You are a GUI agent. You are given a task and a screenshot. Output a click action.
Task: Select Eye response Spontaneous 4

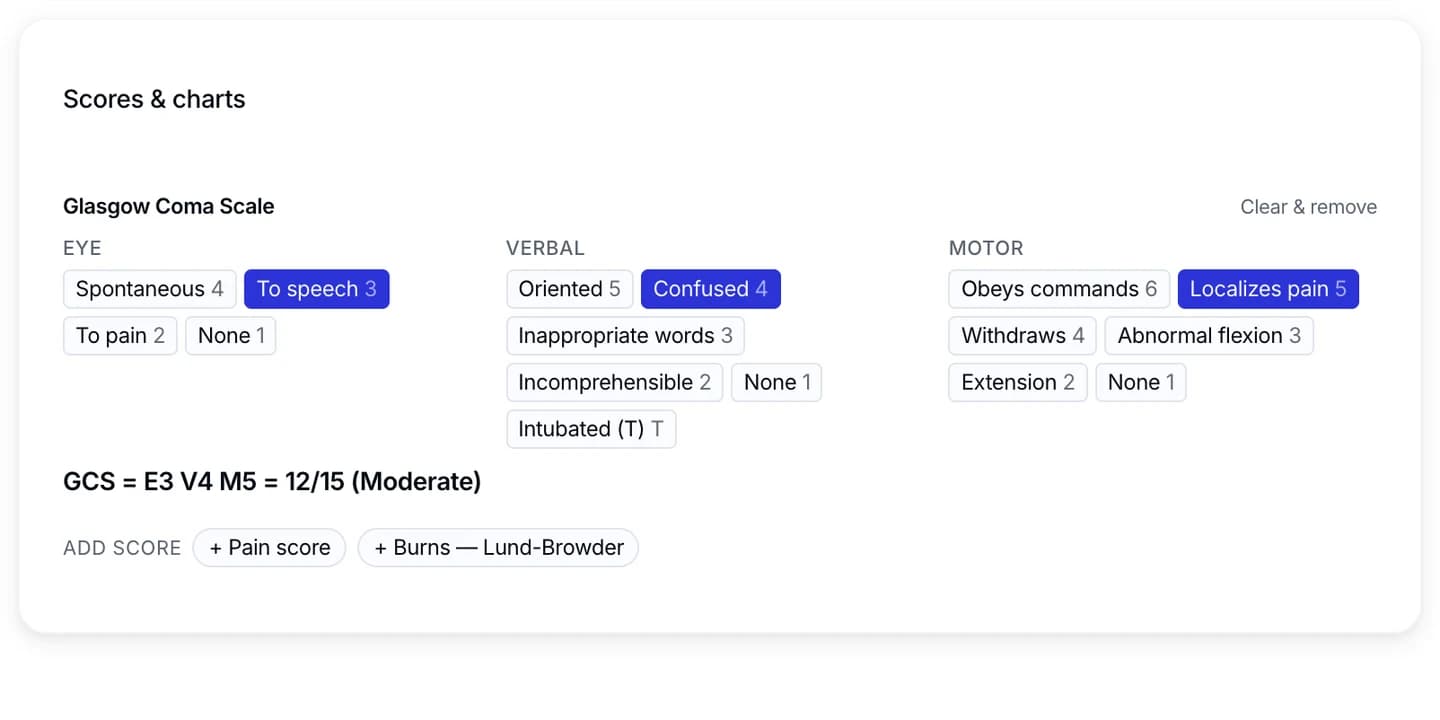point(150,289)
